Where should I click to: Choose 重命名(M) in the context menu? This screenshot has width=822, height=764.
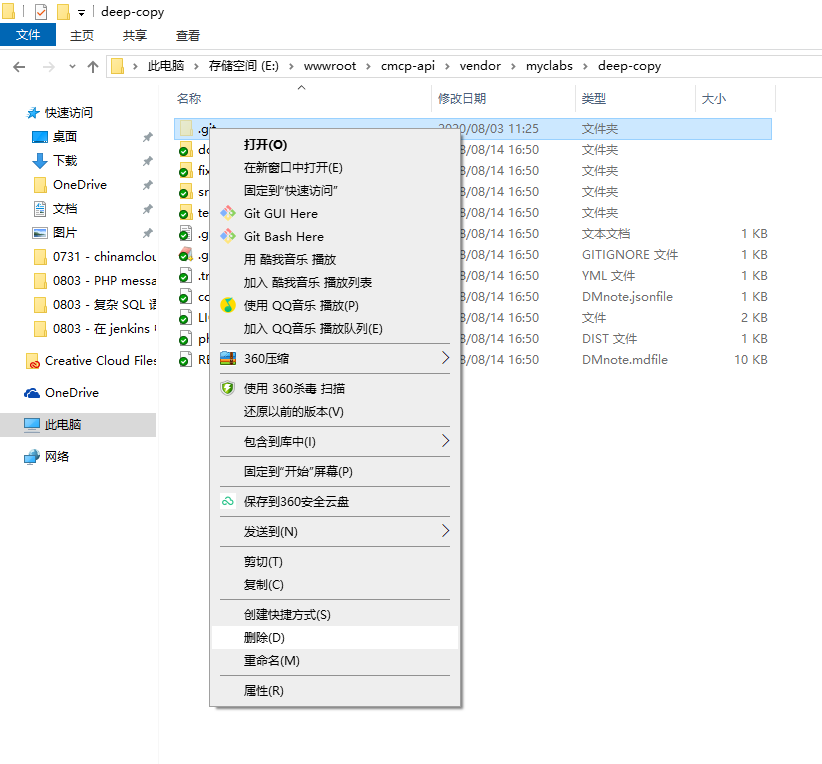coord(335,661)
